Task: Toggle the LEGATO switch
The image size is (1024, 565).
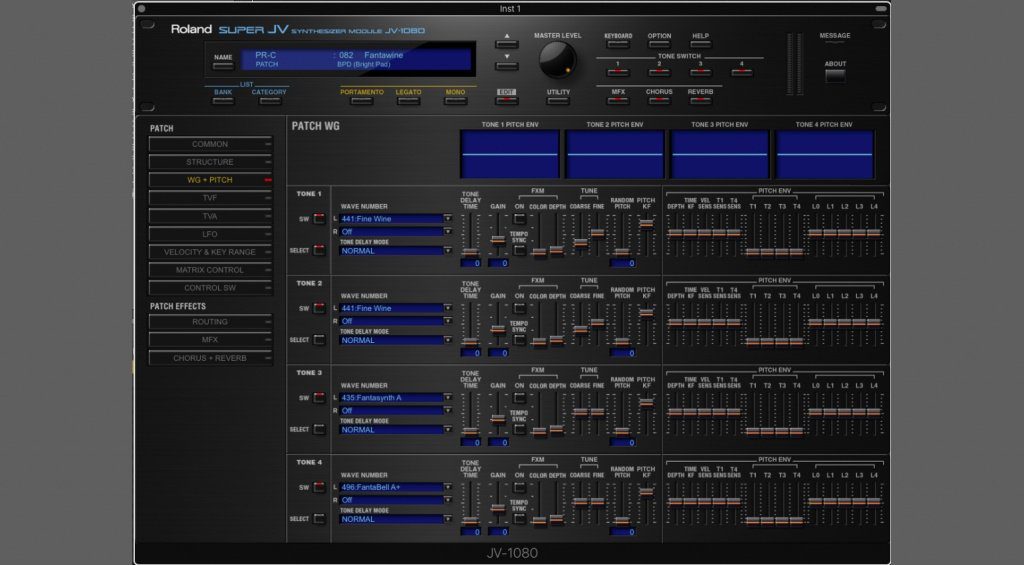Action: (x=408, y=101)
